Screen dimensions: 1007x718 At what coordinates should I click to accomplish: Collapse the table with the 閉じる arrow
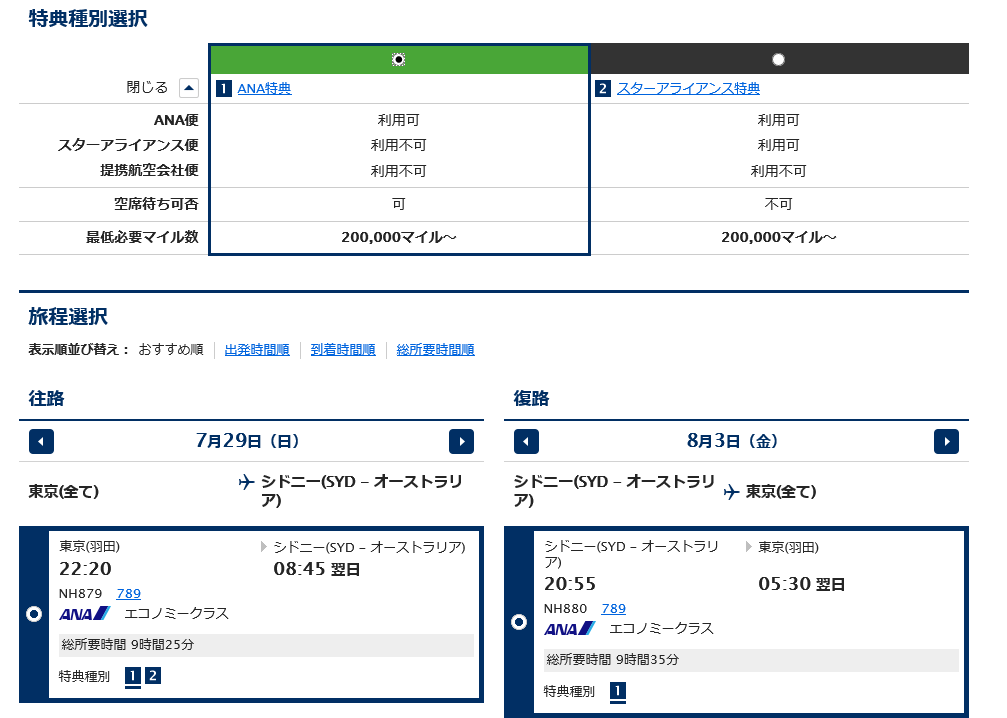pos(189,88)
